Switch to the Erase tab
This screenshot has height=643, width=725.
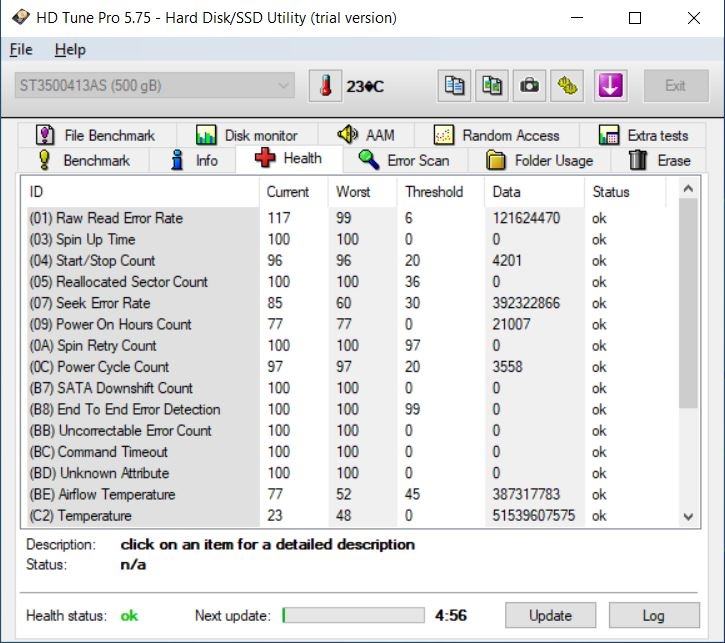click(659, 160)
